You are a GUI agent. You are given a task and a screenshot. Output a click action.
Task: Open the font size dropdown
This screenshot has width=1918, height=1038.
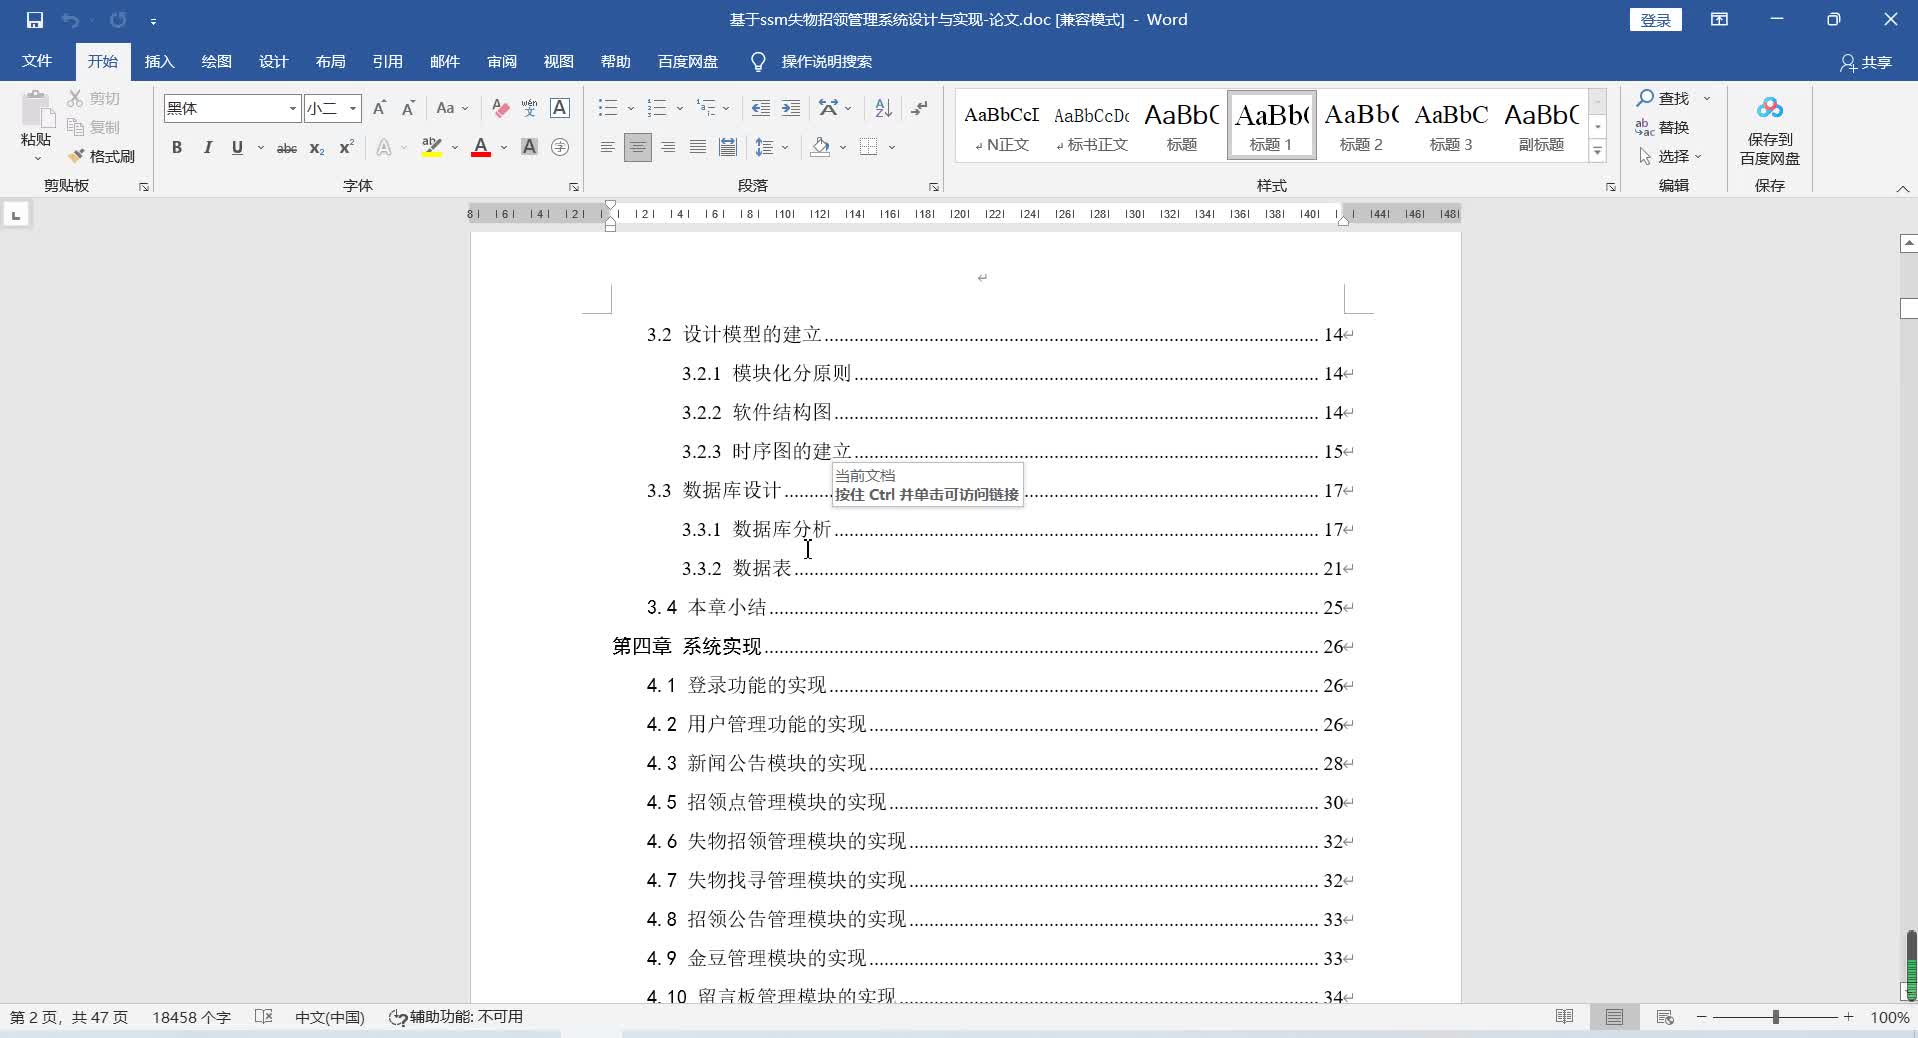(353, 108)
